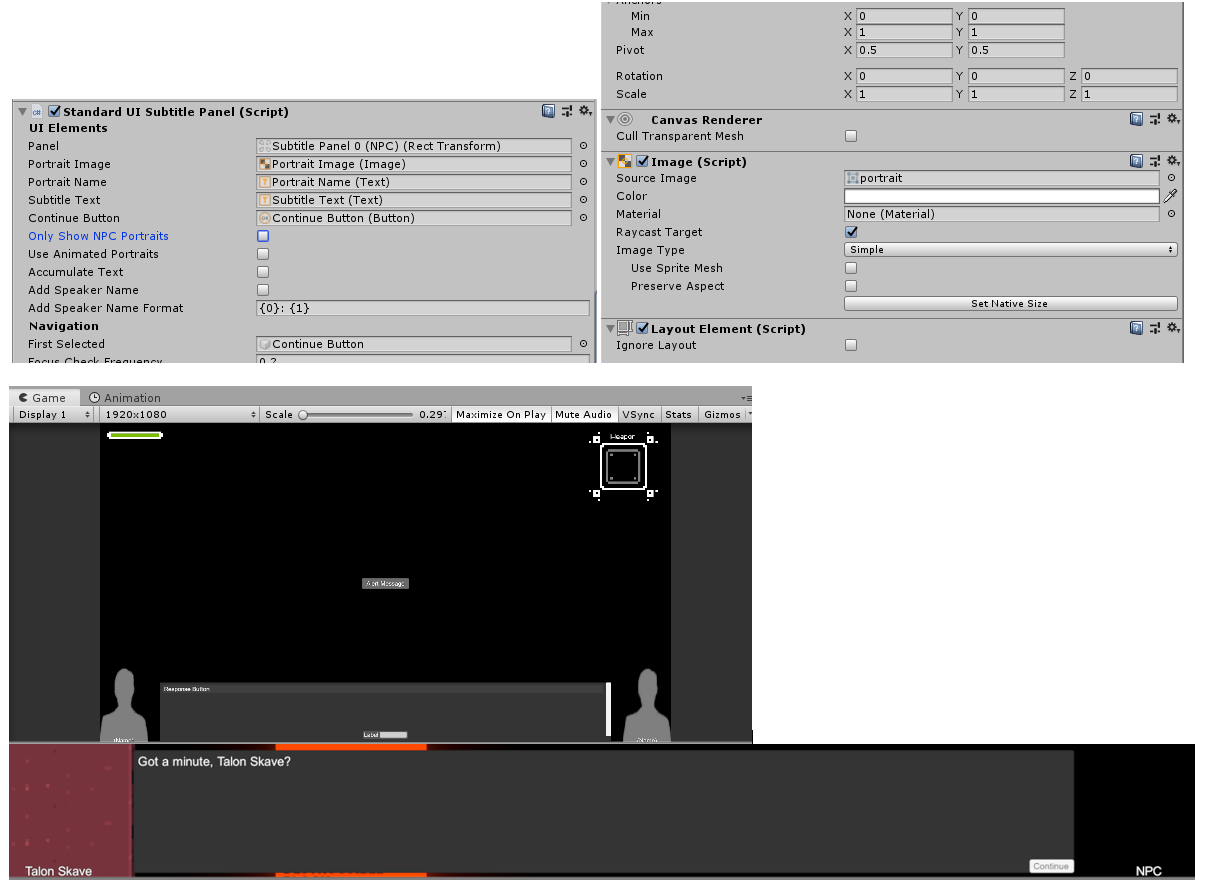
Task: Open help for Standard UI Subtitle Panel script
Action: pos(548,111)
